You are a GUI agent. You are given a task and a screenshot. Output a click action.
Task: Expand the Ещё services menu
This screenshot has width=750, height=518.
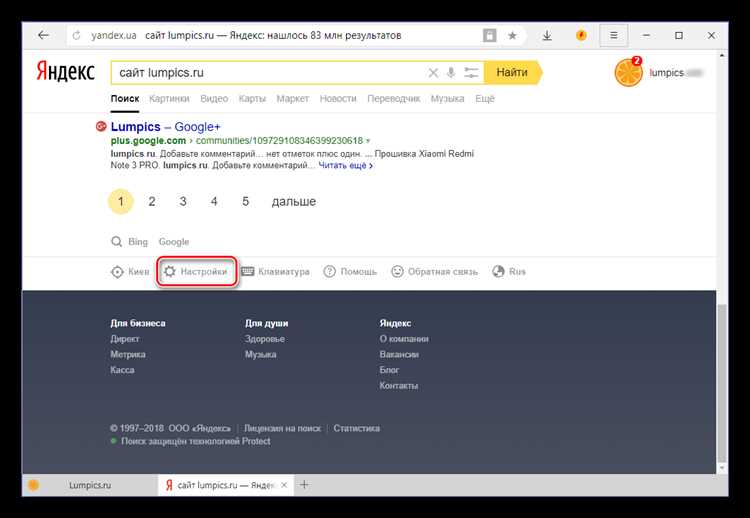click(485, 99)
